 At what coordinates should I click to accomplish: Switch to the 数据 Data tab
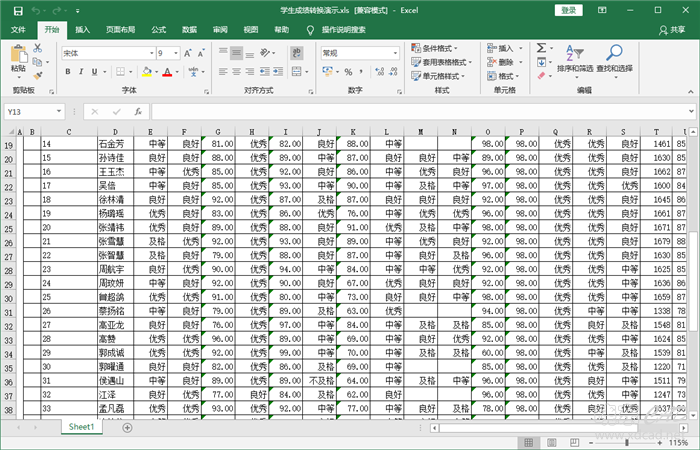click(x=189, y=30)
